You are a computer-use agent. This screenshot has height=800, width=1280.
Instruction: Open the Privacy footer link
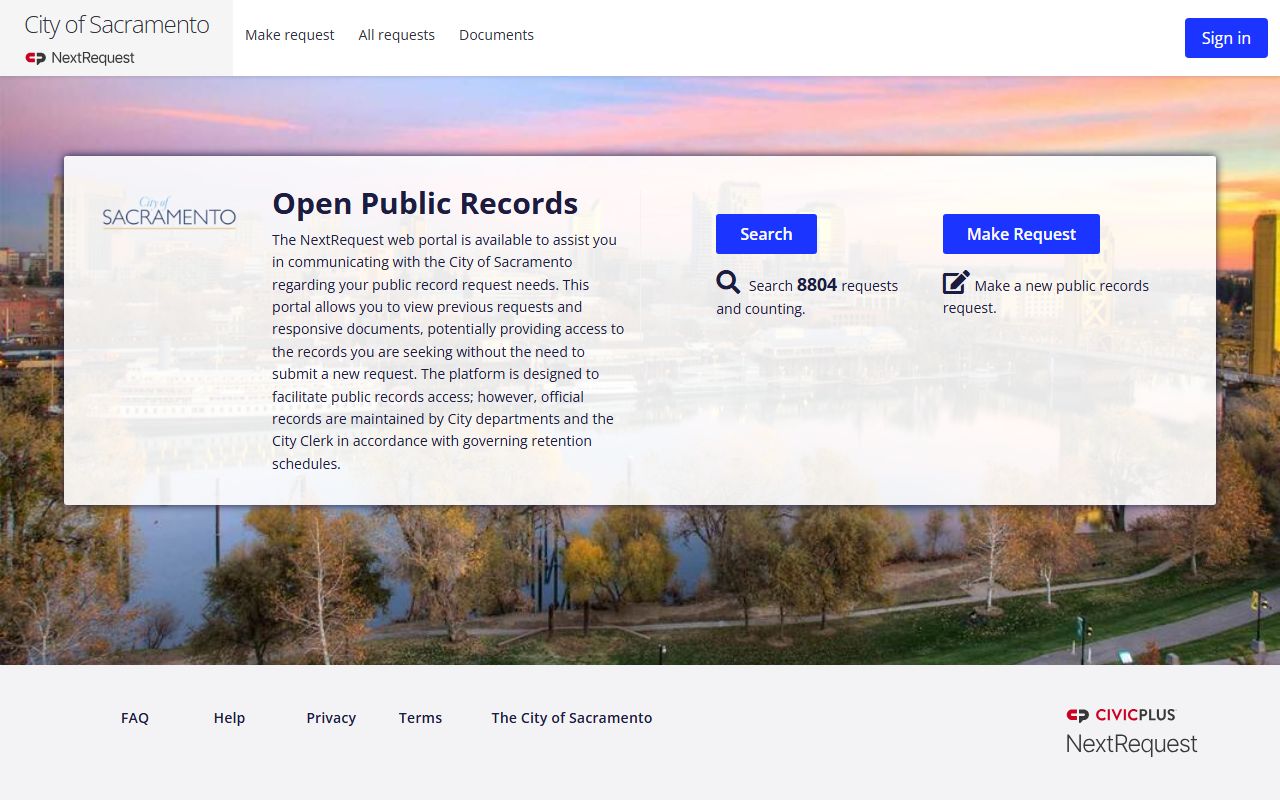(331, 718)
